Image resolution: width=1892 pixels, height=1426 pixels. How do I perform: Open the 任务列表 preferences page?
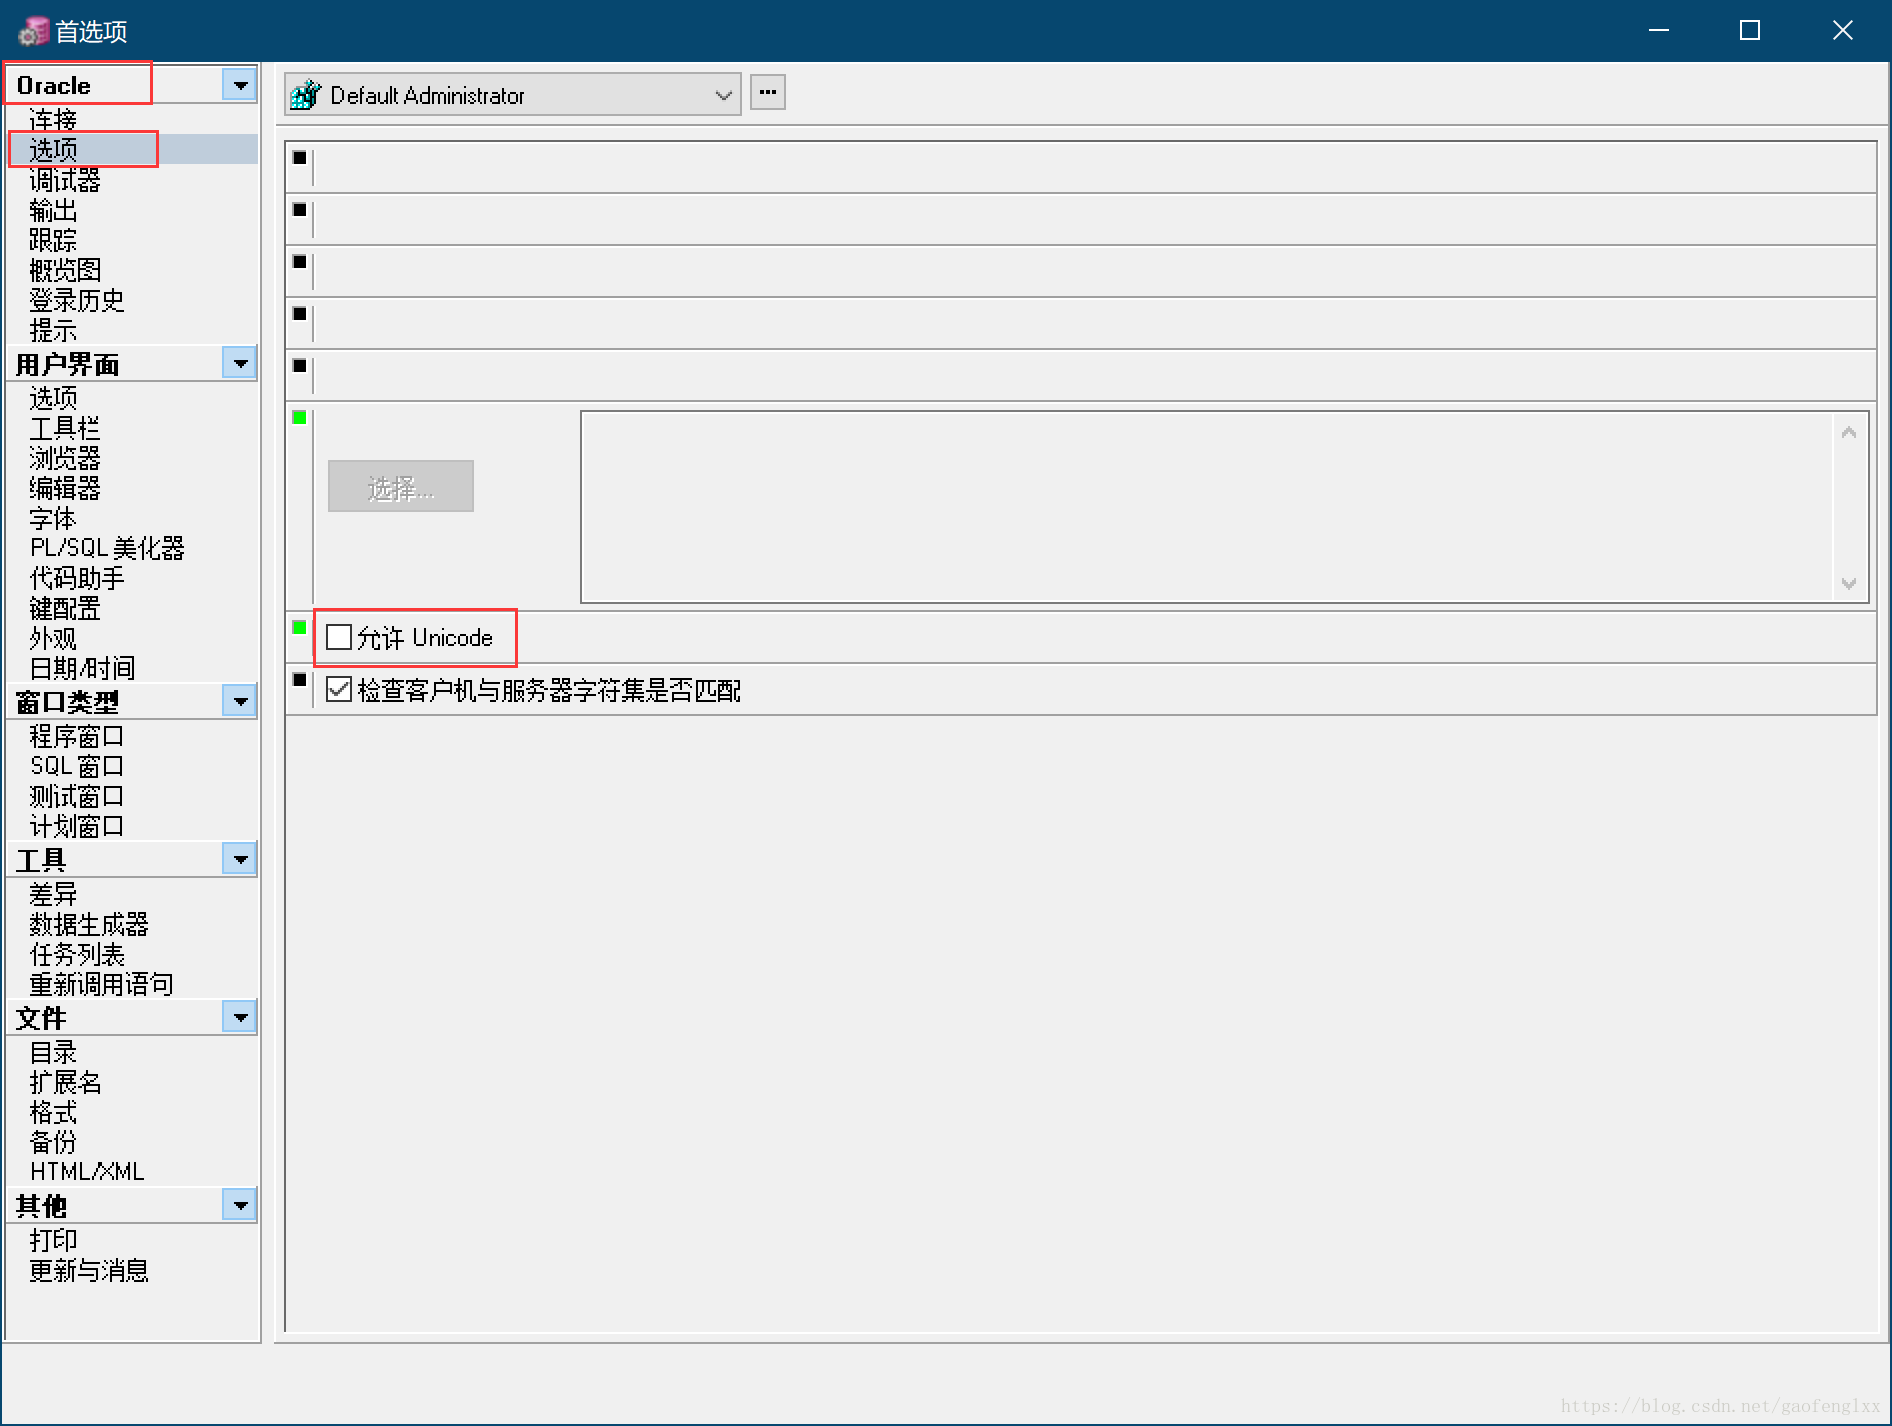(x=77, y=954)
